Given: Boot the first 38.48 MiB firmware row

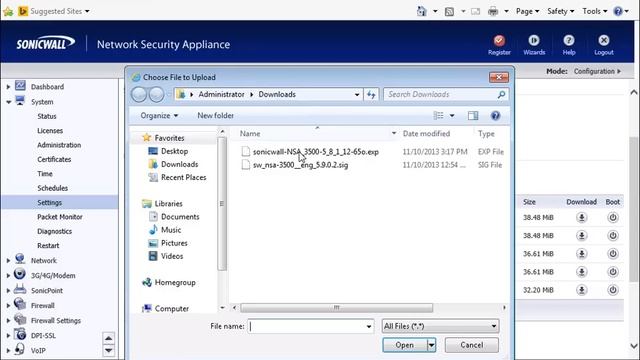Looking at the screenshot, I should click(x=613, y=218).
